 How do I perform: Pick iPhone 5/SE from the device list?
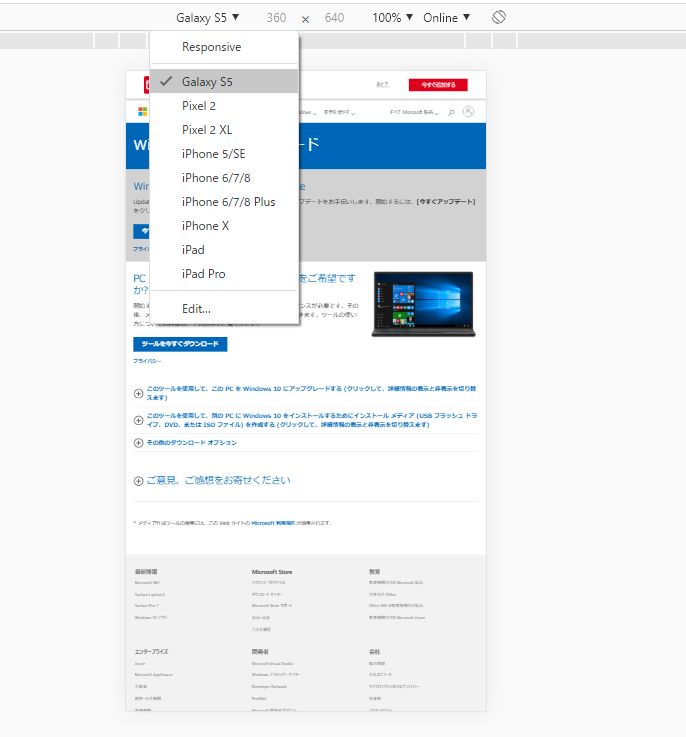(224, 154)
